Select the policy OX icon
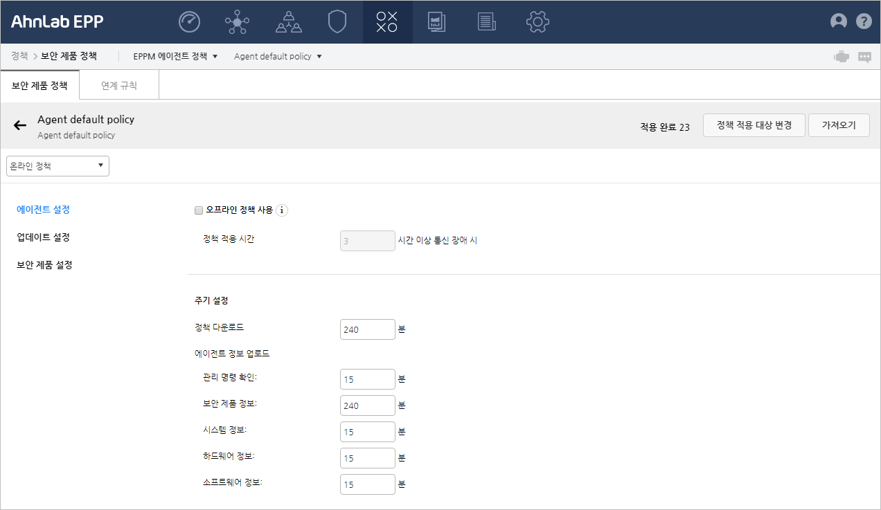This screenshot has height=510, width=881. (387, 22)
